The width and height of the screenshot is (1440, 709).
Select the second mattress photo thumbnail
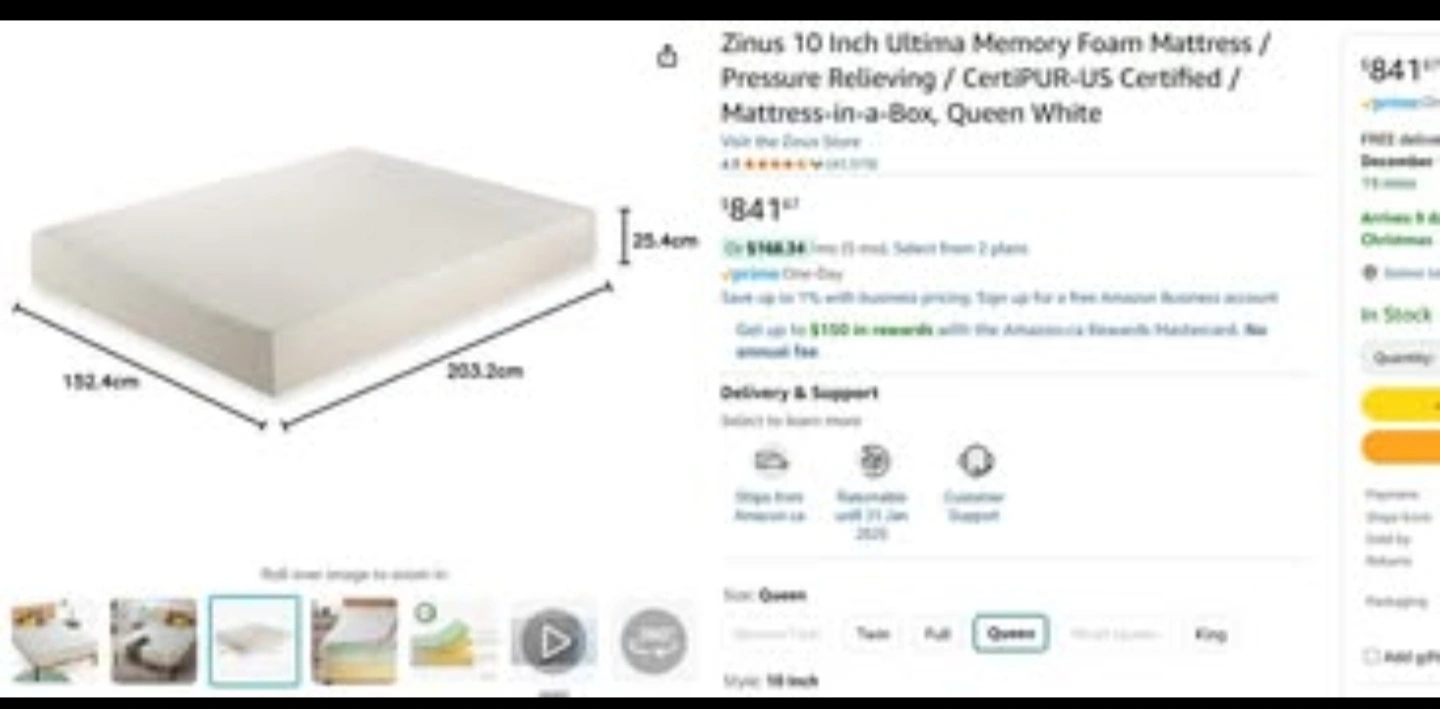point(154,641)
